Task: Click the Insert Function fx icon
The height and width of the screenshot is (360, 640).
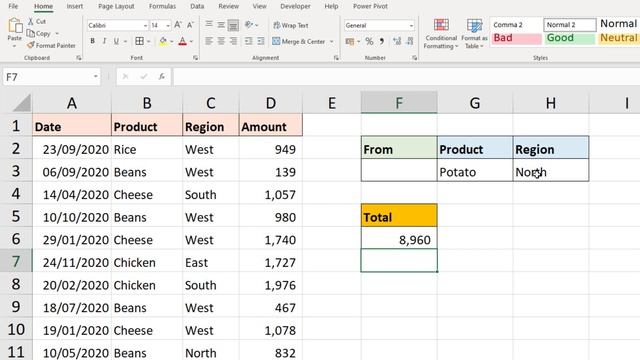Action: click(x=162, y=76)
